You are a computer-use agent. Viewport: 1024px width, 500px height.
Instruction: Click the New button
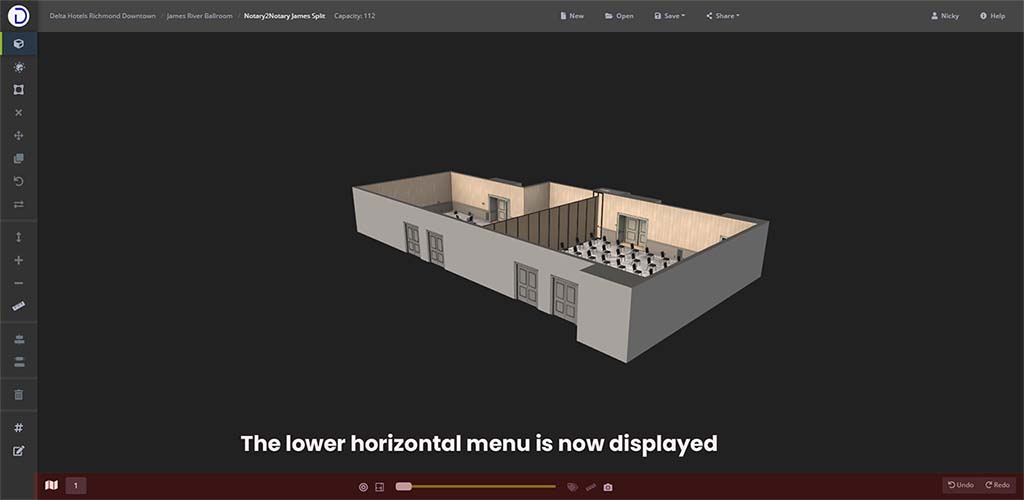pos(572,16)
